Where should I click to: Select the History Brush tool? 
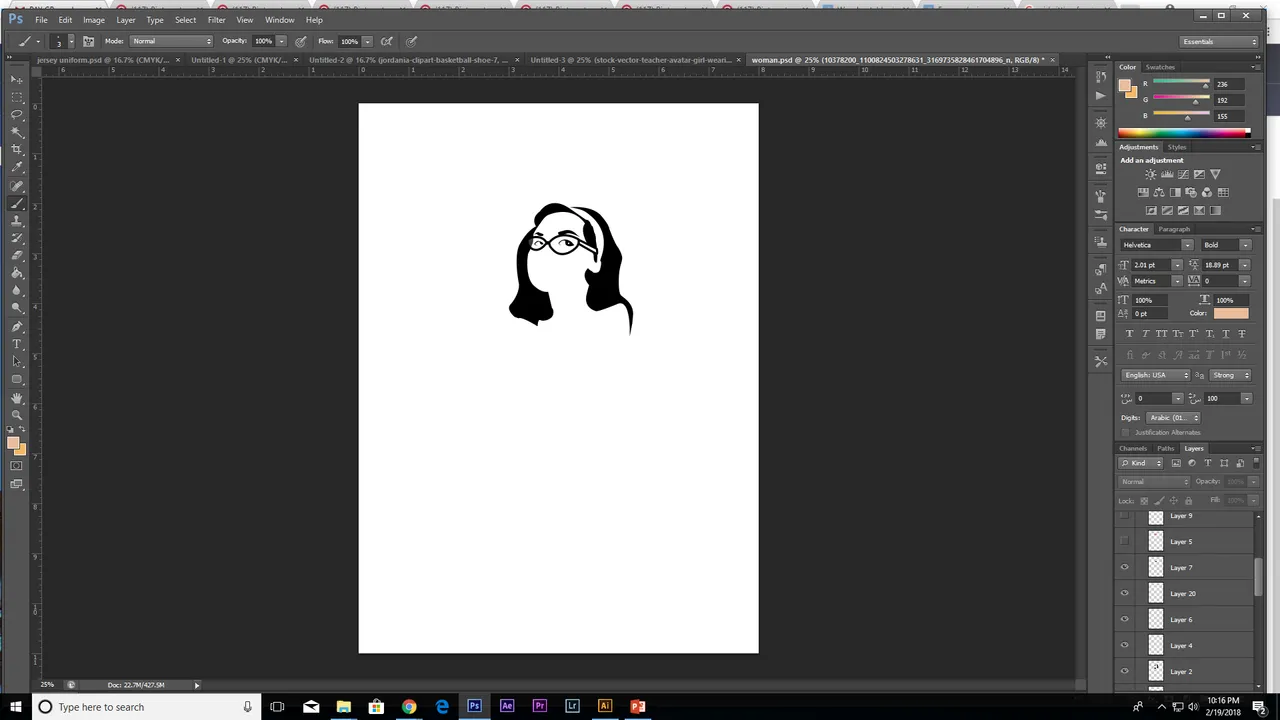tap(17, 238)
